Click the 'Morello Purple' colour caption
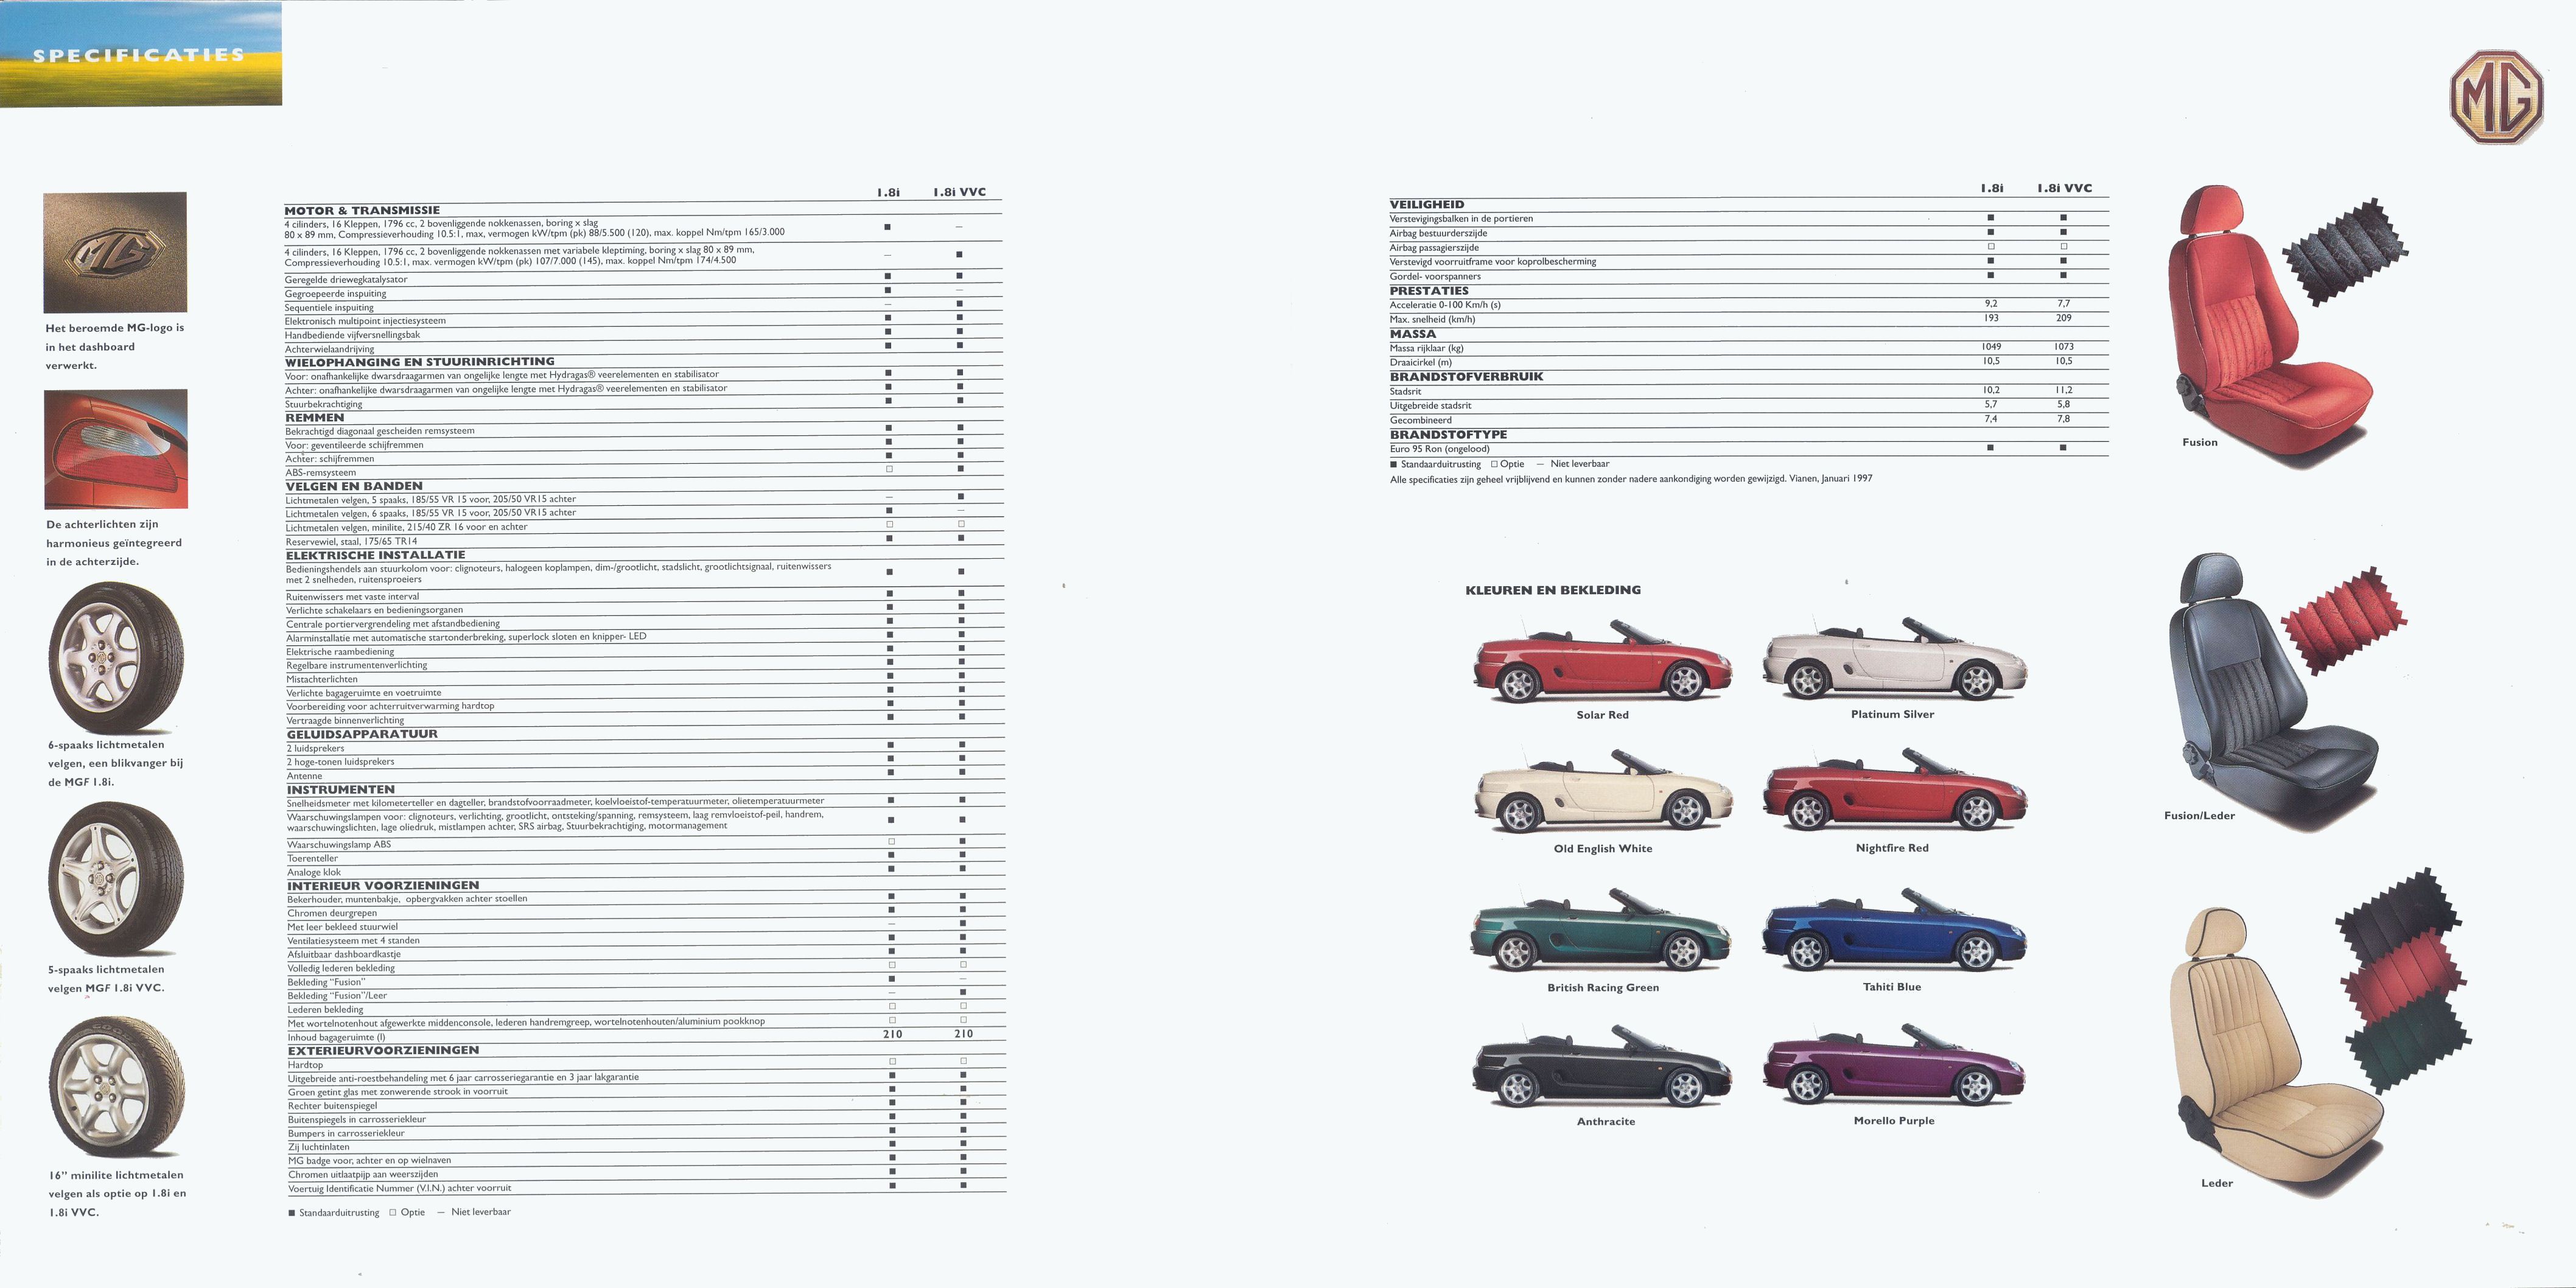 pos(1894,1121)
